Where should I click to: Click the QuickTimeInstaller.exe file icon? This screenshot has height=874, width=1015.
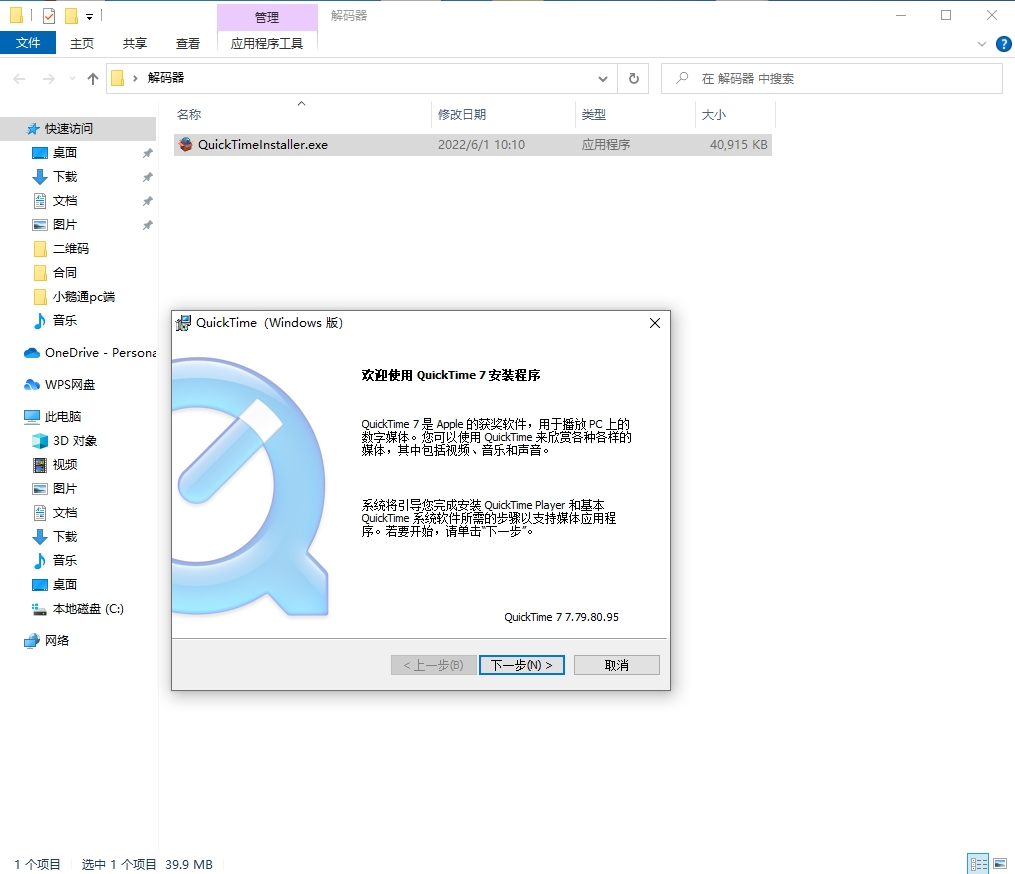pos(186,144)
